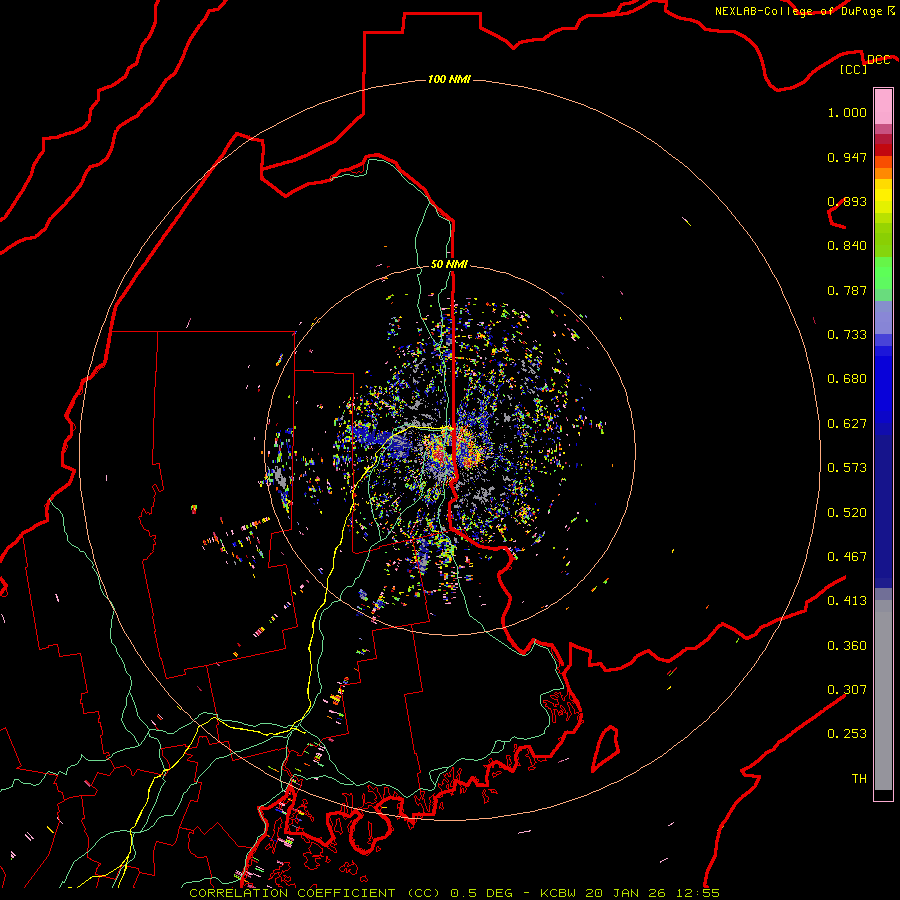900x900 pixels.
Task: Click the 0.840 legend value
Action: (x=847, y=246)
